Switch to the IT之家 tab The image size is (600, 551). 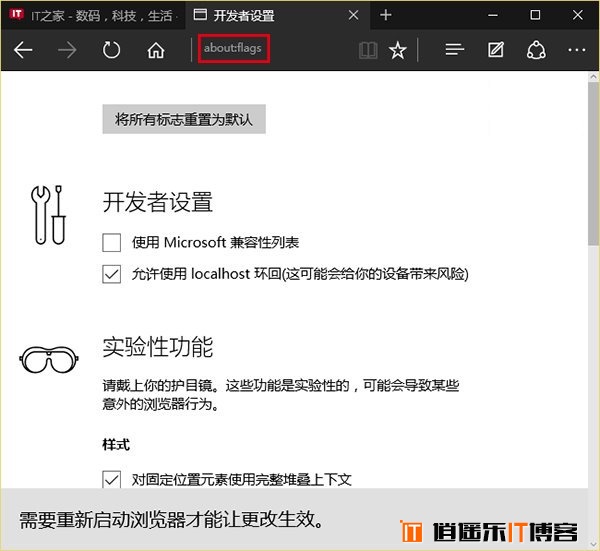[x=93, y=15]
